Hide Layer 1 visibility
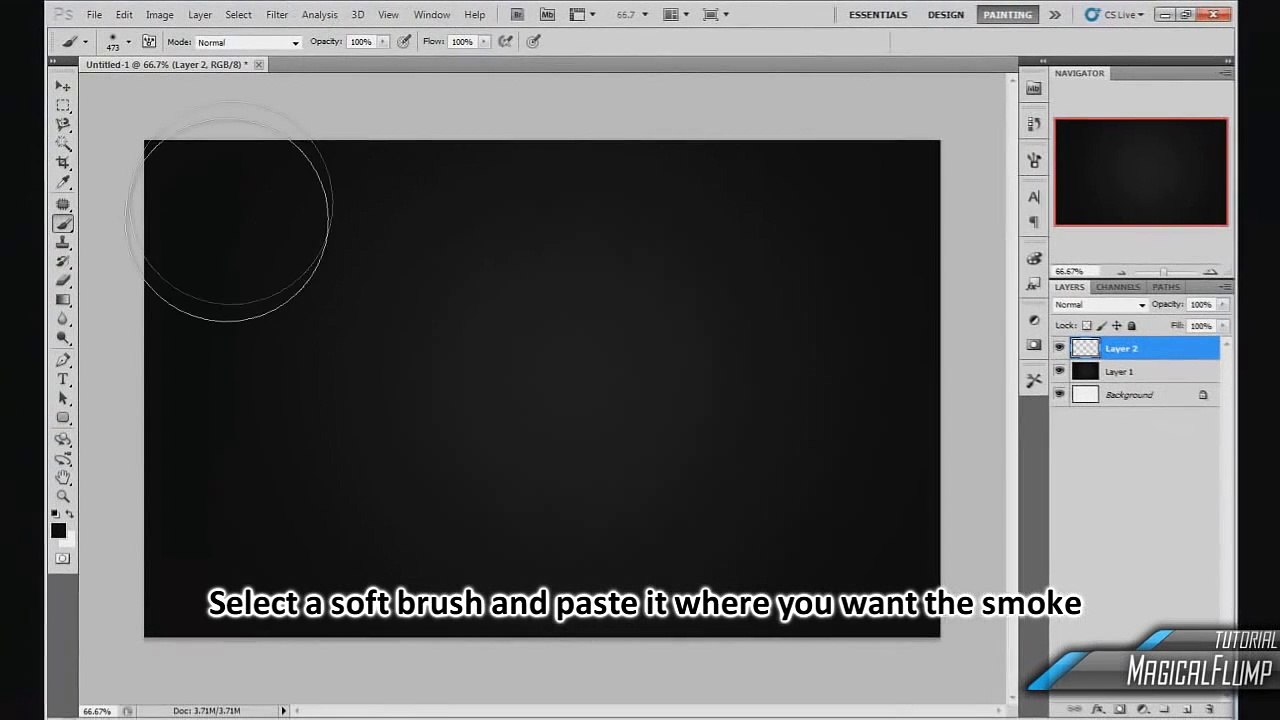 pos(1060,371)
